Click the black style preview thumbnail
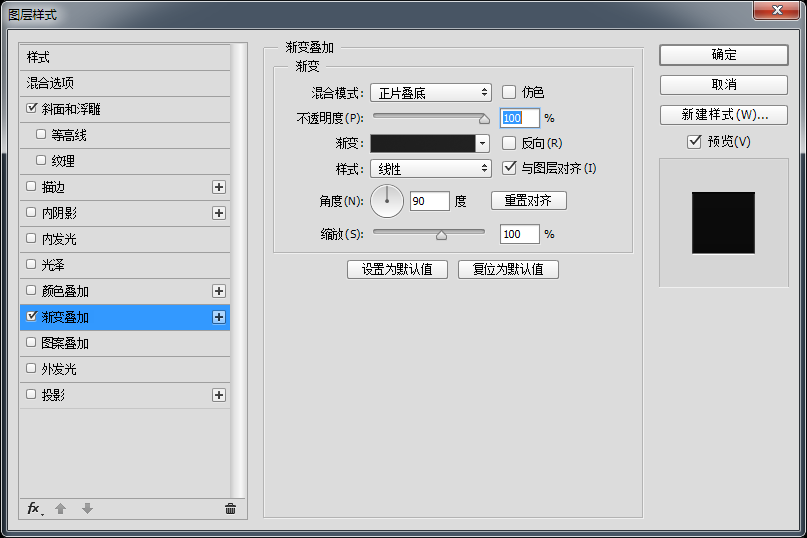 723,222
